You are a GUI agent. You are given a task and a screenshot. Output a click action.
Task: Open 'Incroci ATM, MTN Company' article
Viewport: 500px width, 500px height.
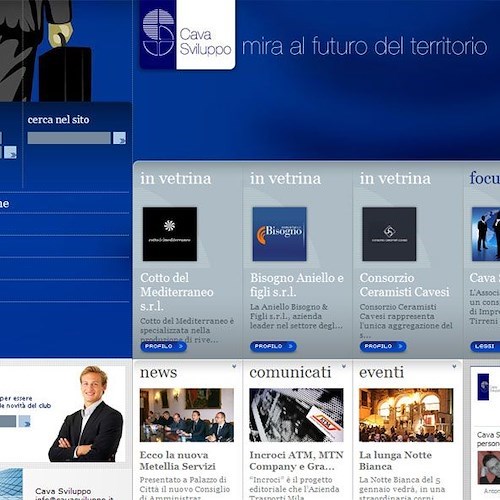tap(296, 461)
